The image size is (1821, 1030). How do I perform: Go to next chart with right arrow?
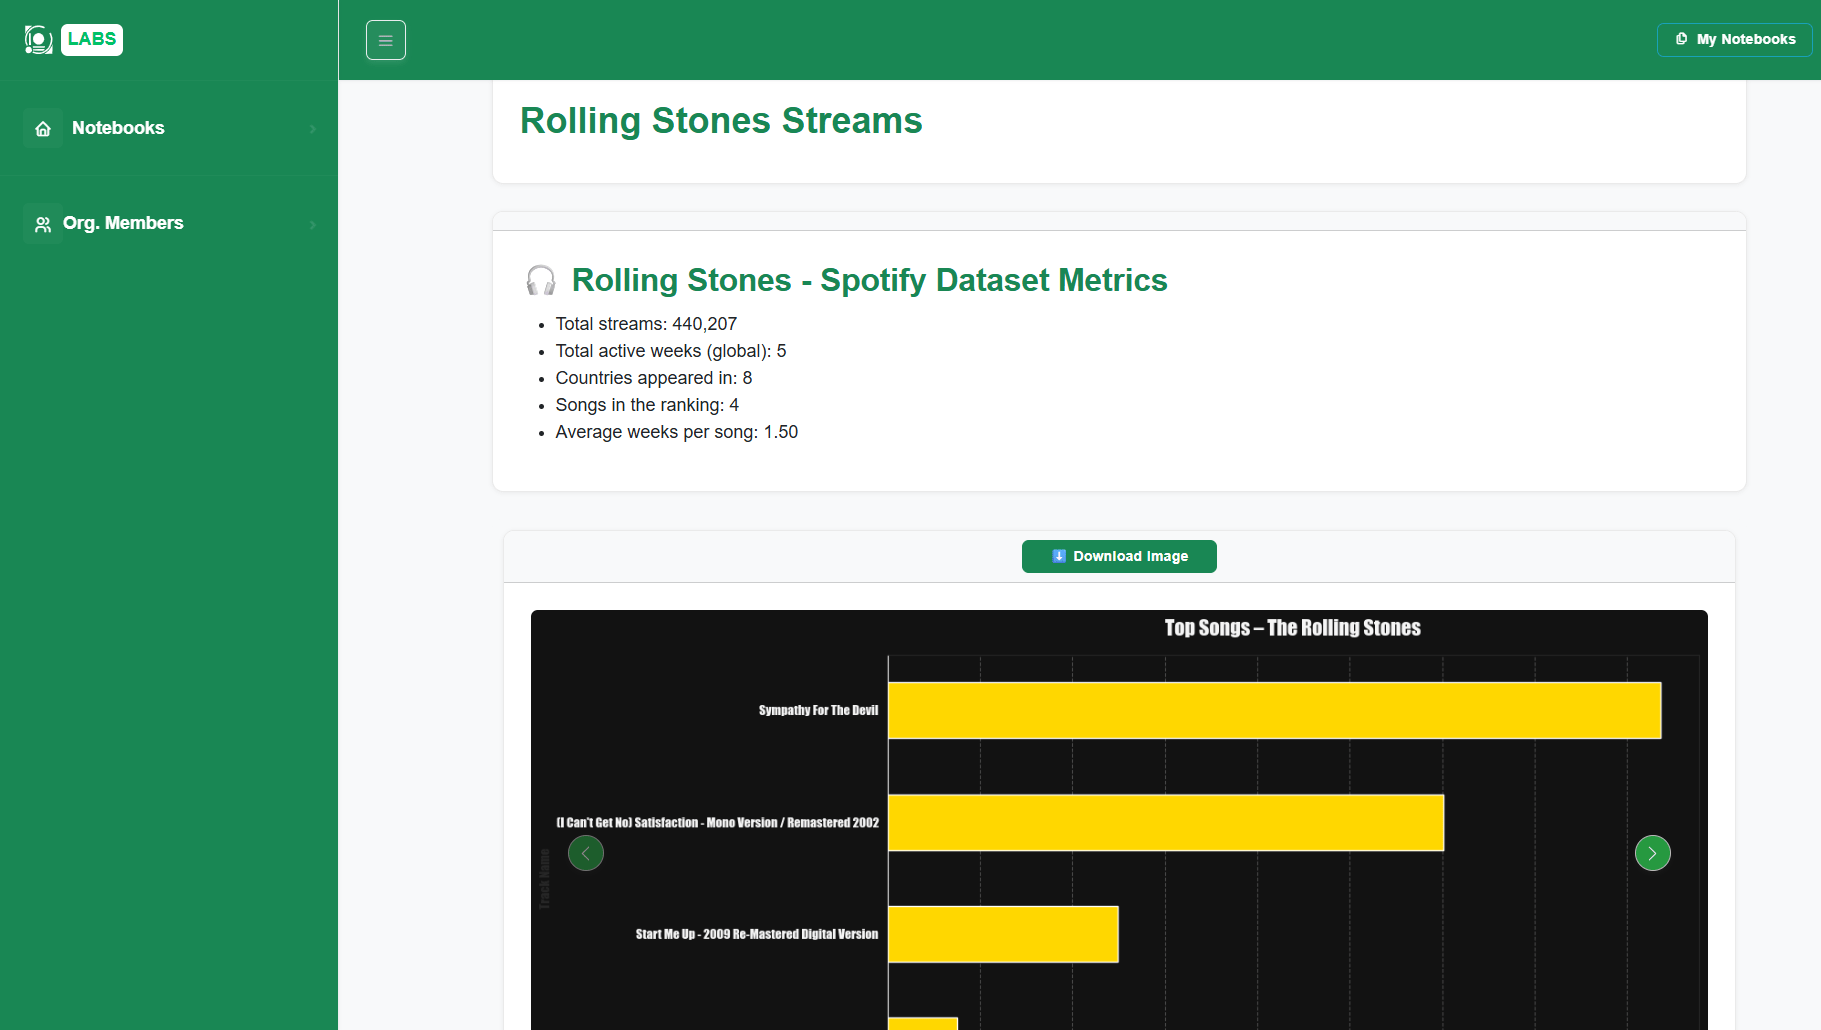[x=1653, y=853]
